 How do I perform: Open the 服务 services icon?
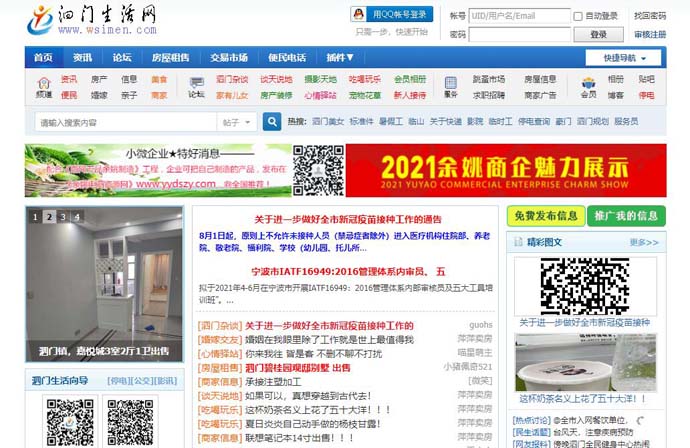450,87
